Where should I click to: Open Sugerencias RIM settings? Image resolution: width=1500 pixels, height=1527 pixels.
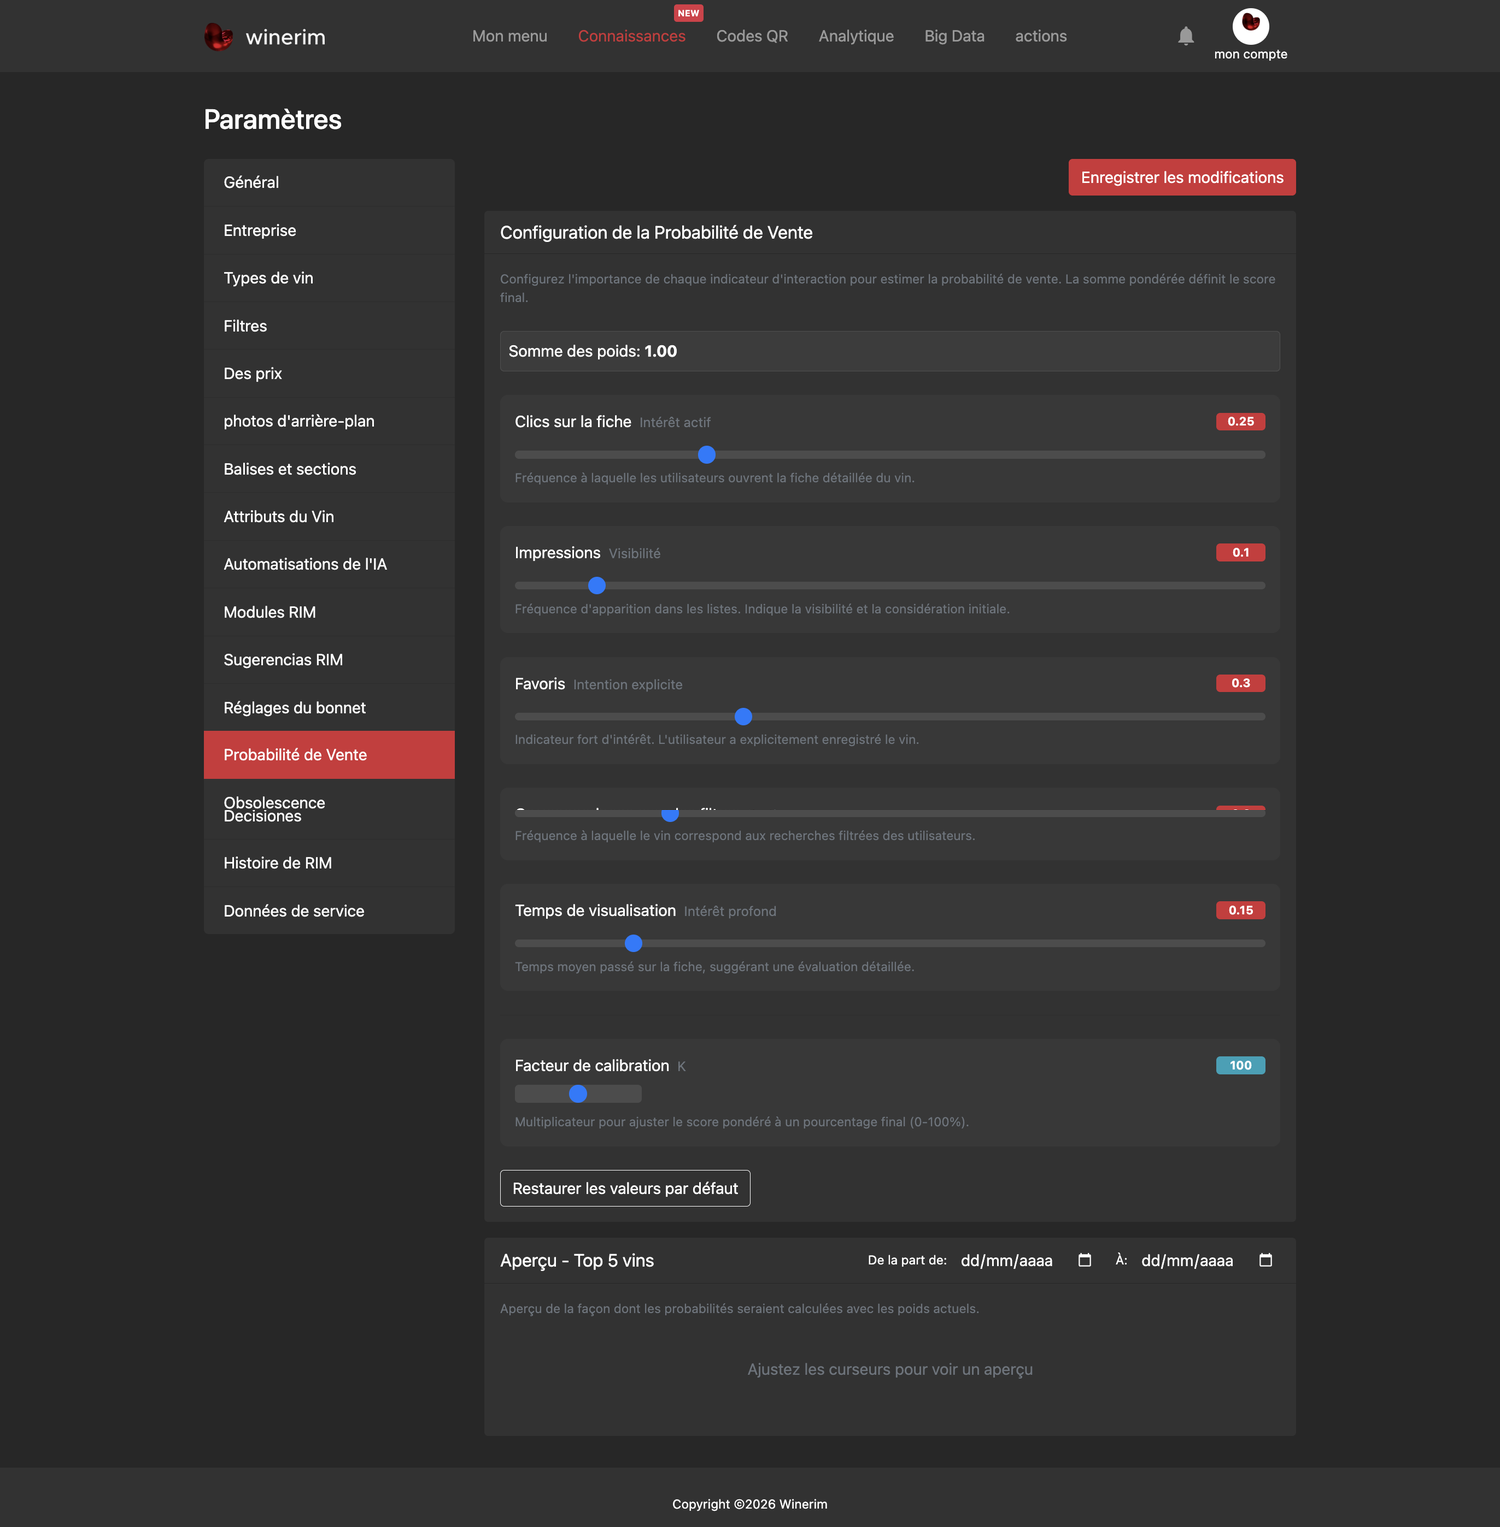click(x=329, y=660)
